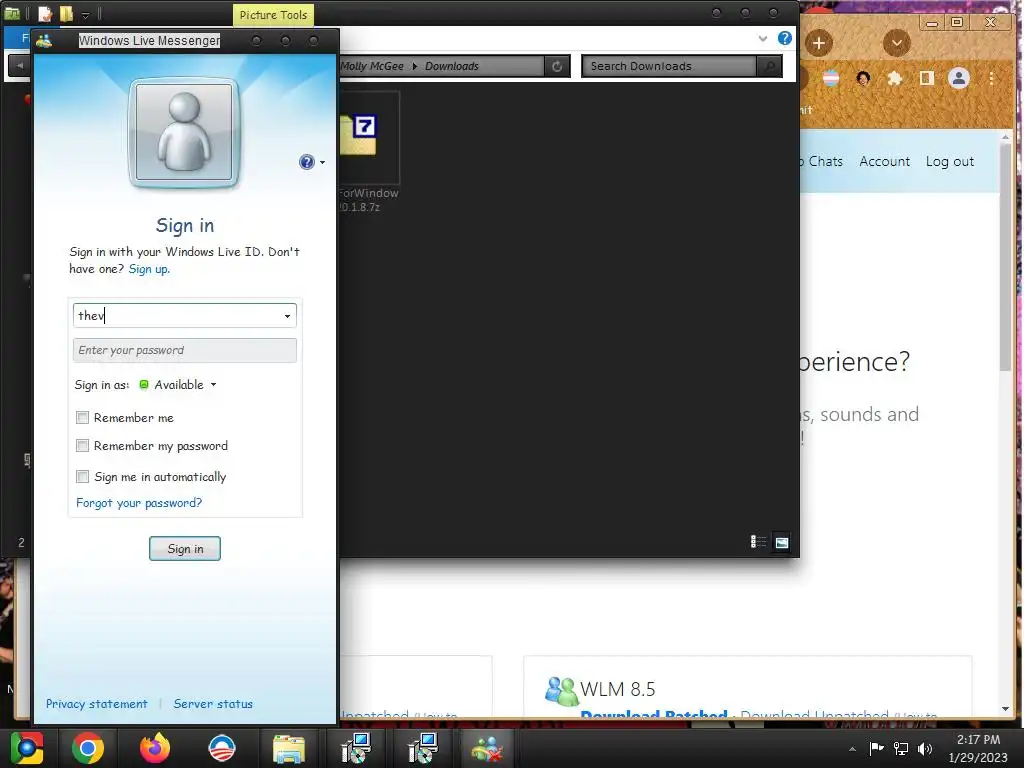Click the Enter your password field
The width and height of the screenshot is (1024, 768).
tap(185, 350)
